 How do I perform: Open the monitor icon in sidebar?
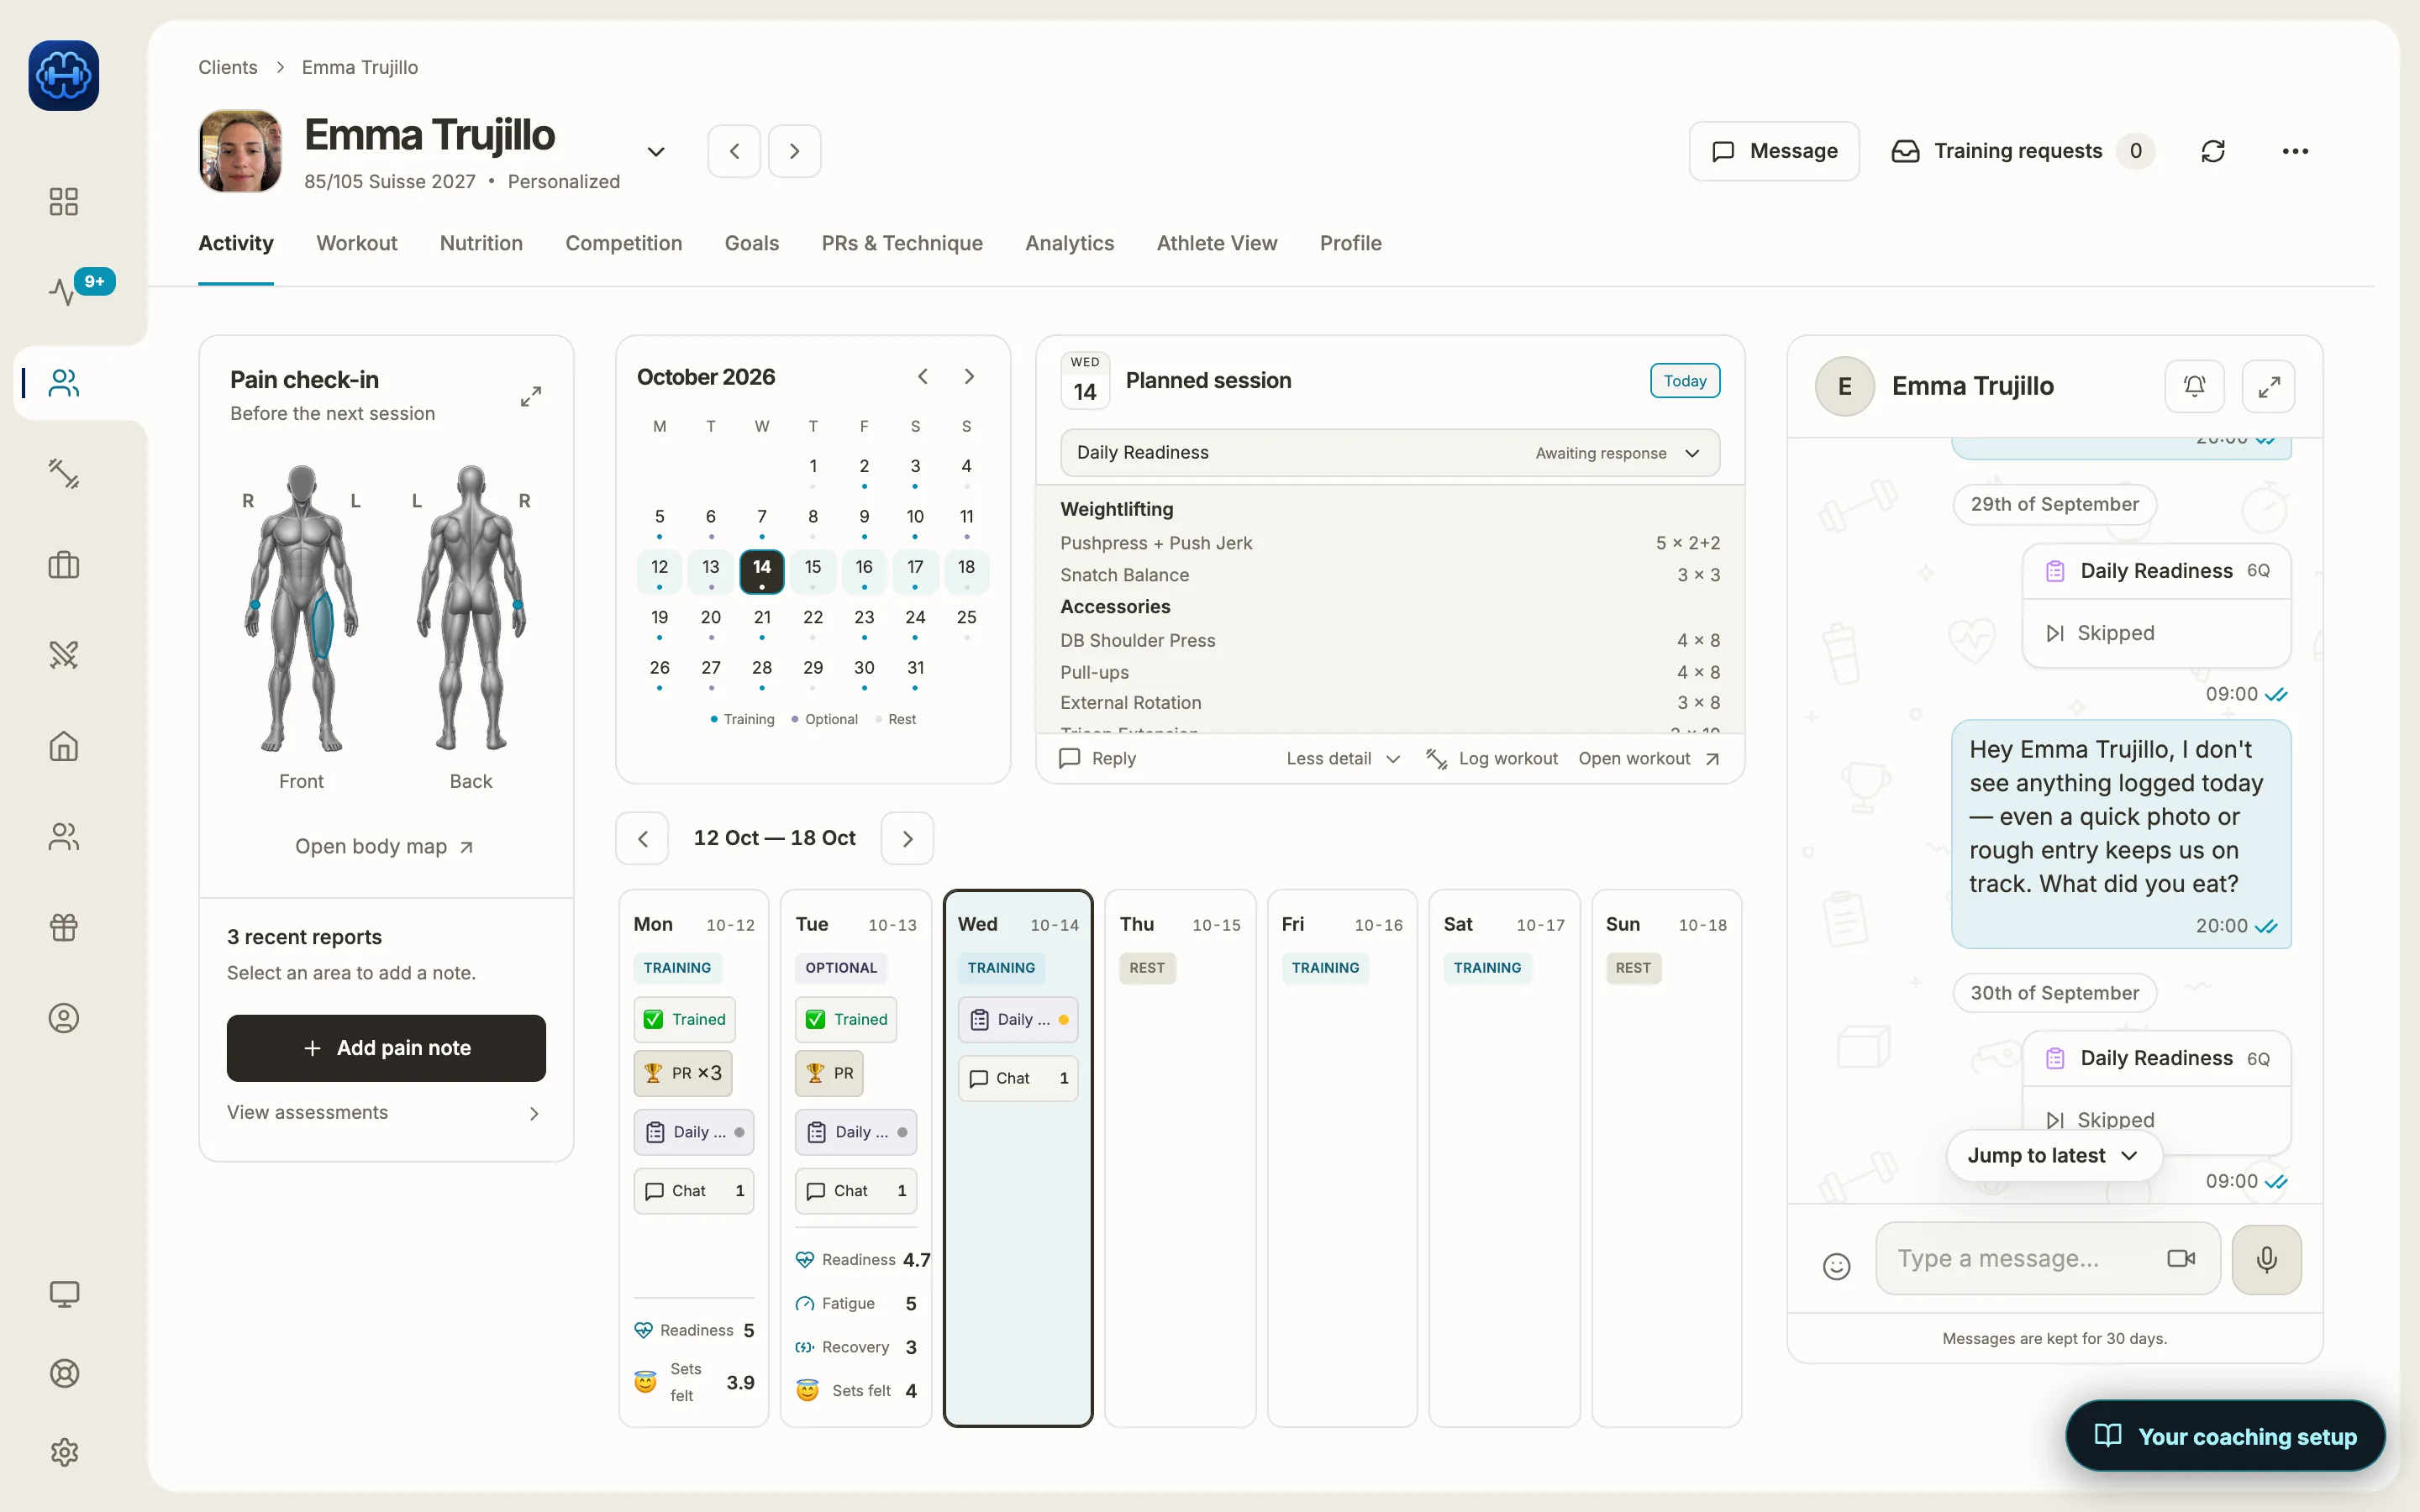[x=64, y=1294]
